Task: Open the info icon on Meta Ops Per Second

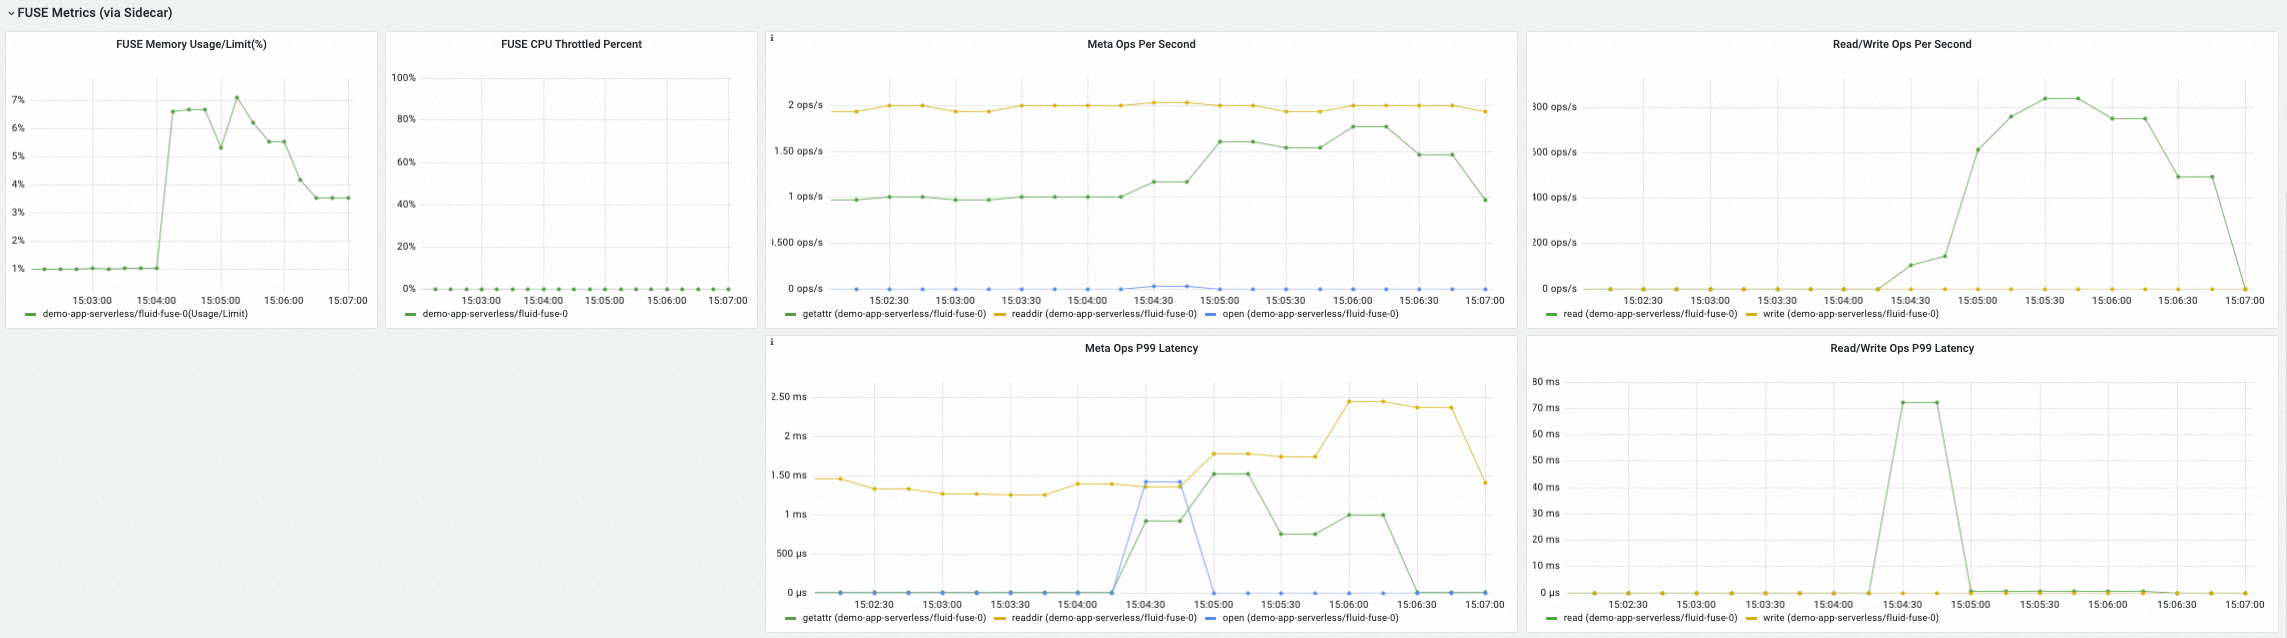Action: pos(772,38)
